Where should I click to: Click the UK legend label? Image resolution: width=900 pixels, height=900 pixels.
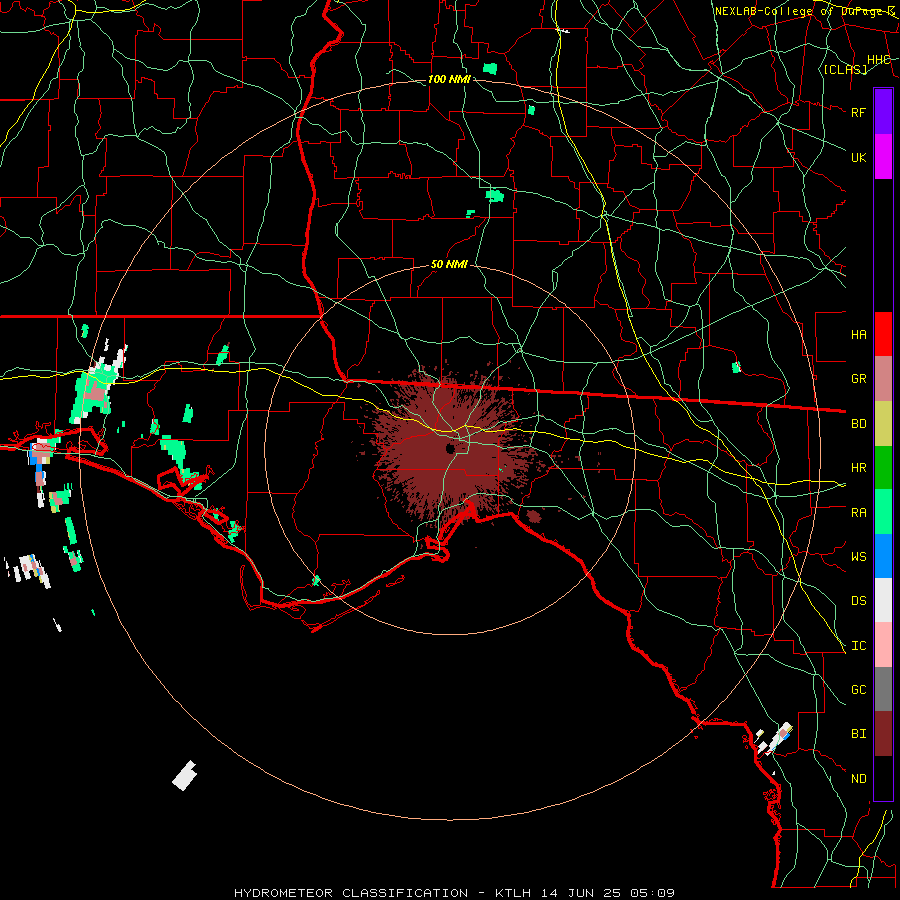coord(858,157)
